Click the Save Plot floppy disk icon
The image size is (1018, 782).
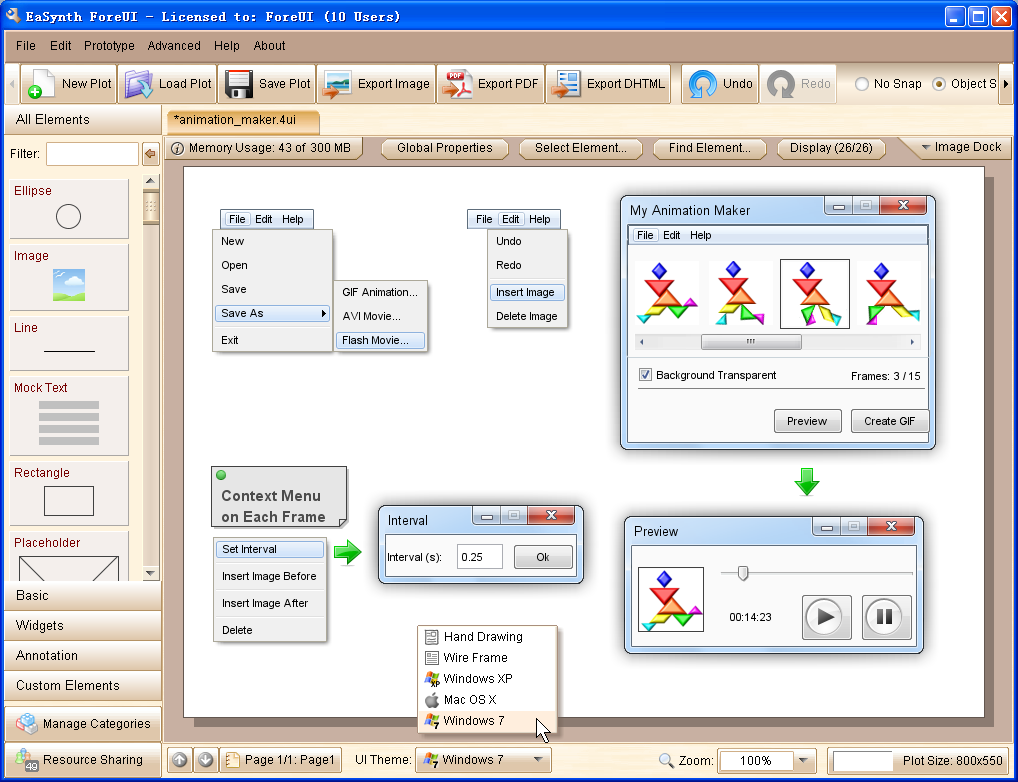click(x=238, y=84)
